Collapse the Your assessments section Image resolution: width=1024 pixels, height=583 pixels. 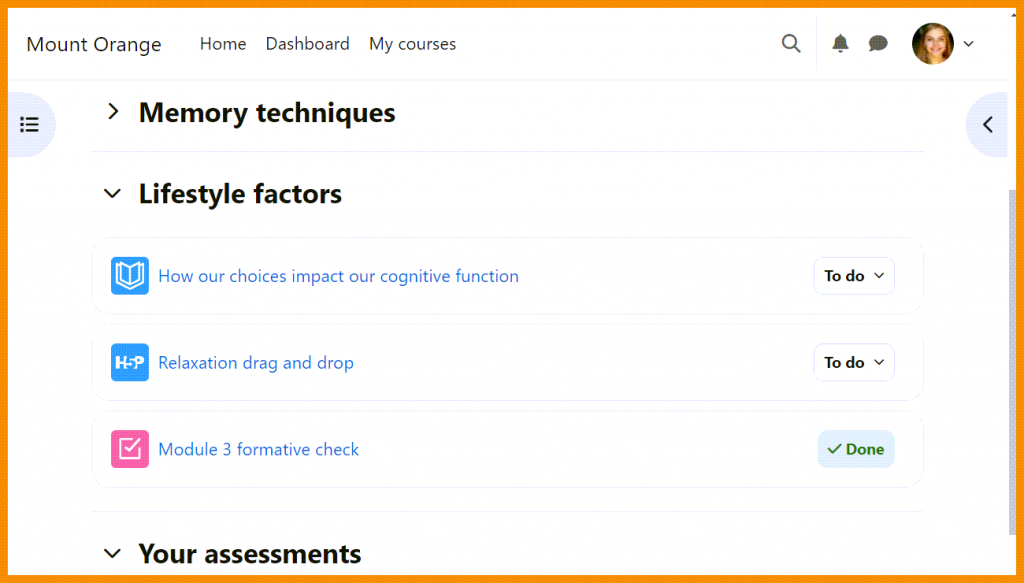click(x=113, y=553)
